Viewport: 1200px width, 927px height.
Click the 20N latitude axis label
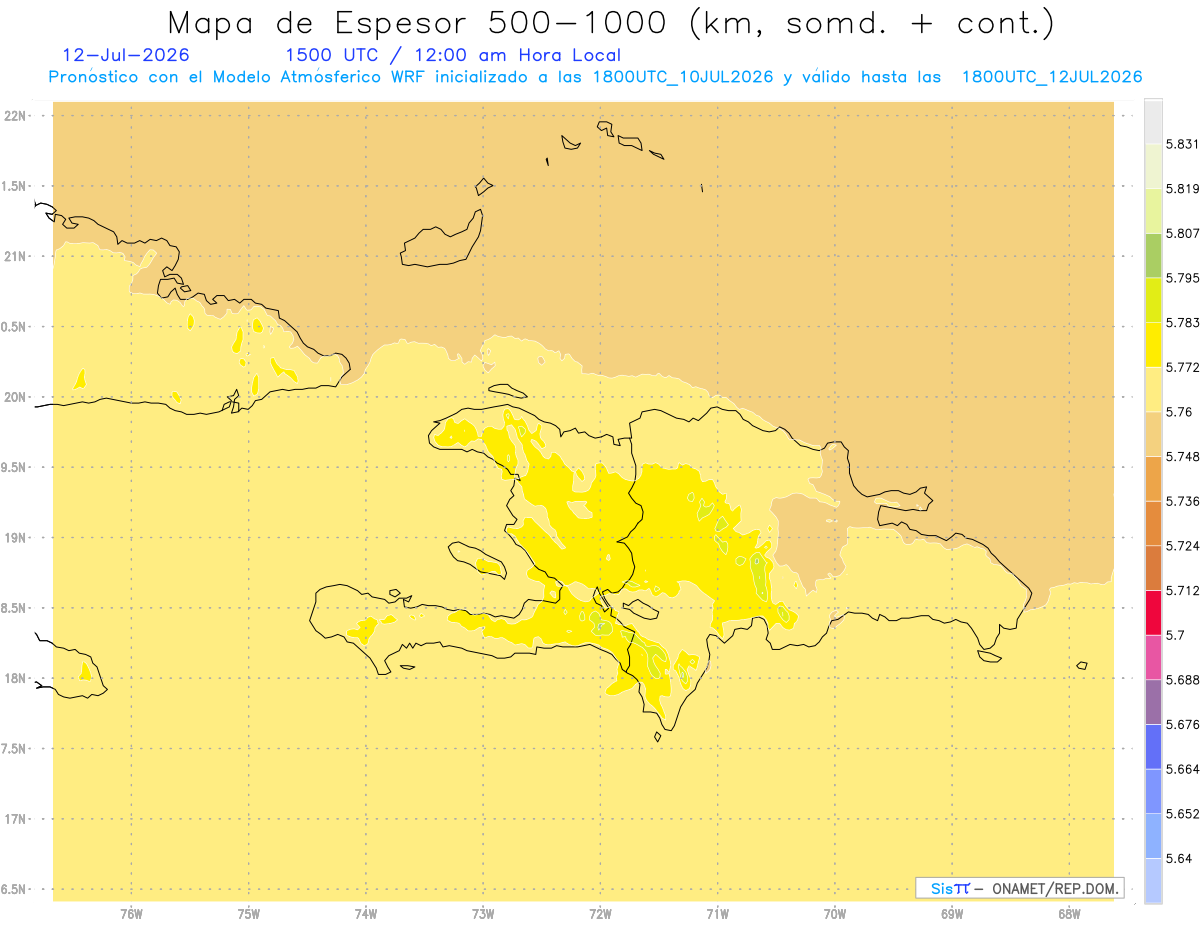pyautogui.click(x=14, y=397)
